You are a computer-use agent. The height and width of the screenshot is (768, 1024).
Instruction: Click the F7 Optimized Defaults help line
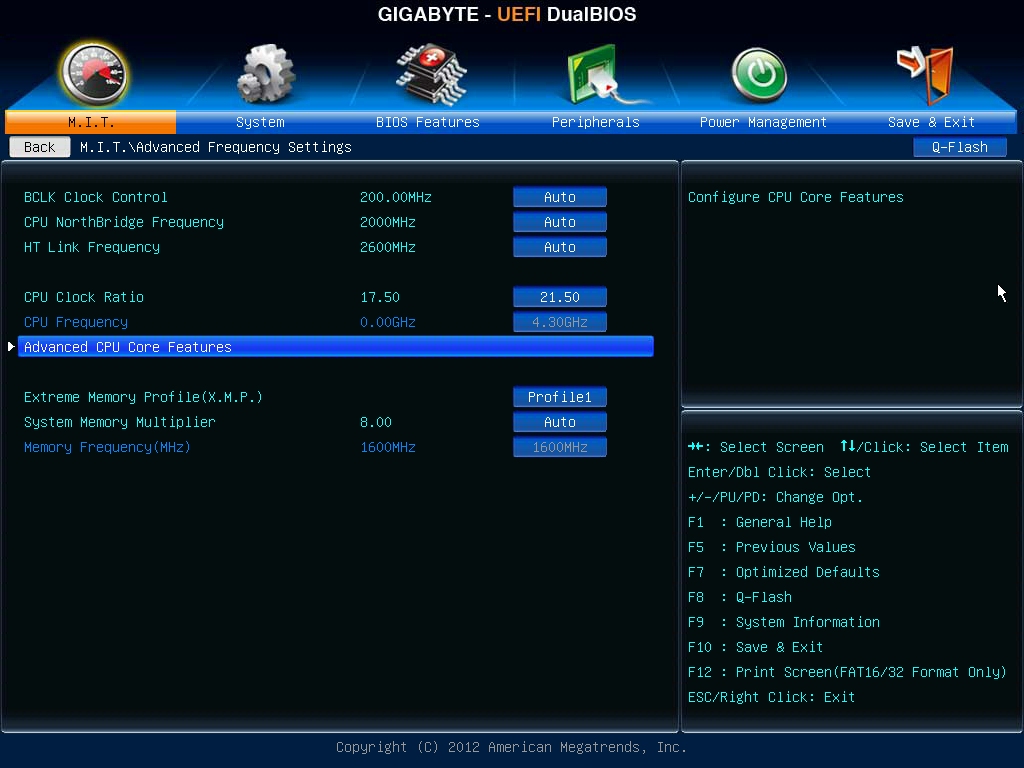click(784, 572)
